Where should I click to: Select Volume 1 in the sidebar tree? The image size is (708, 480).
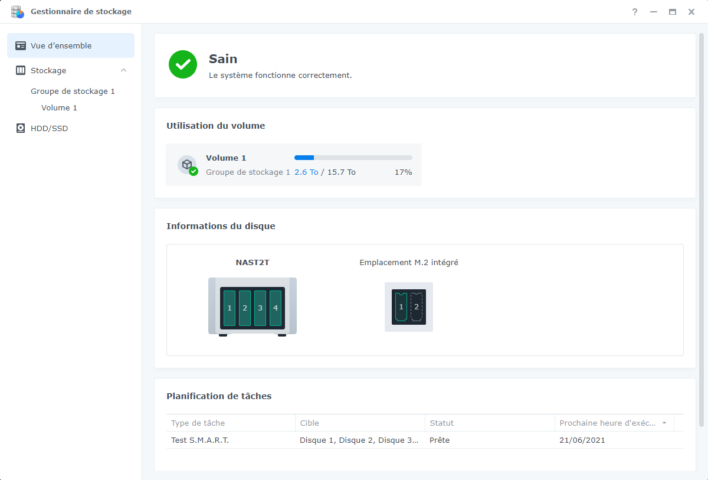pos(59,108)
